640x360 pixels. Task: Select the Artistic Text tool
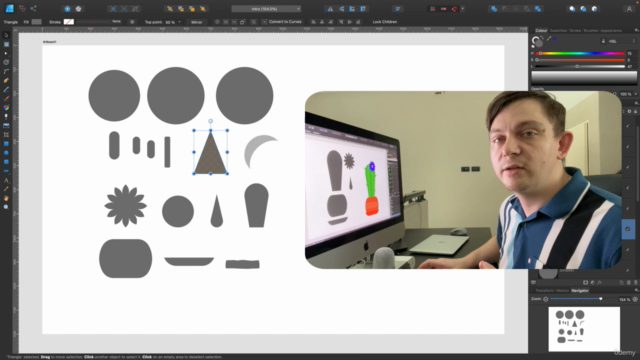(6, 180)
